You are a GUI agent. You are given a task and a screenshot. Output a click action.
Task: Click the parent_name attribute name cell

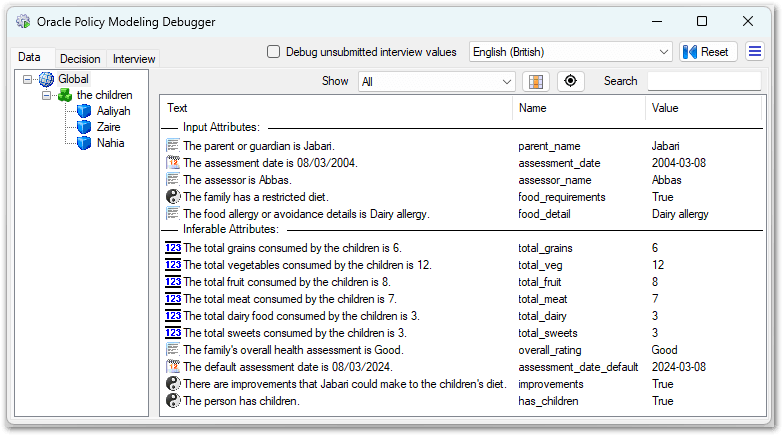click(549, 146)
